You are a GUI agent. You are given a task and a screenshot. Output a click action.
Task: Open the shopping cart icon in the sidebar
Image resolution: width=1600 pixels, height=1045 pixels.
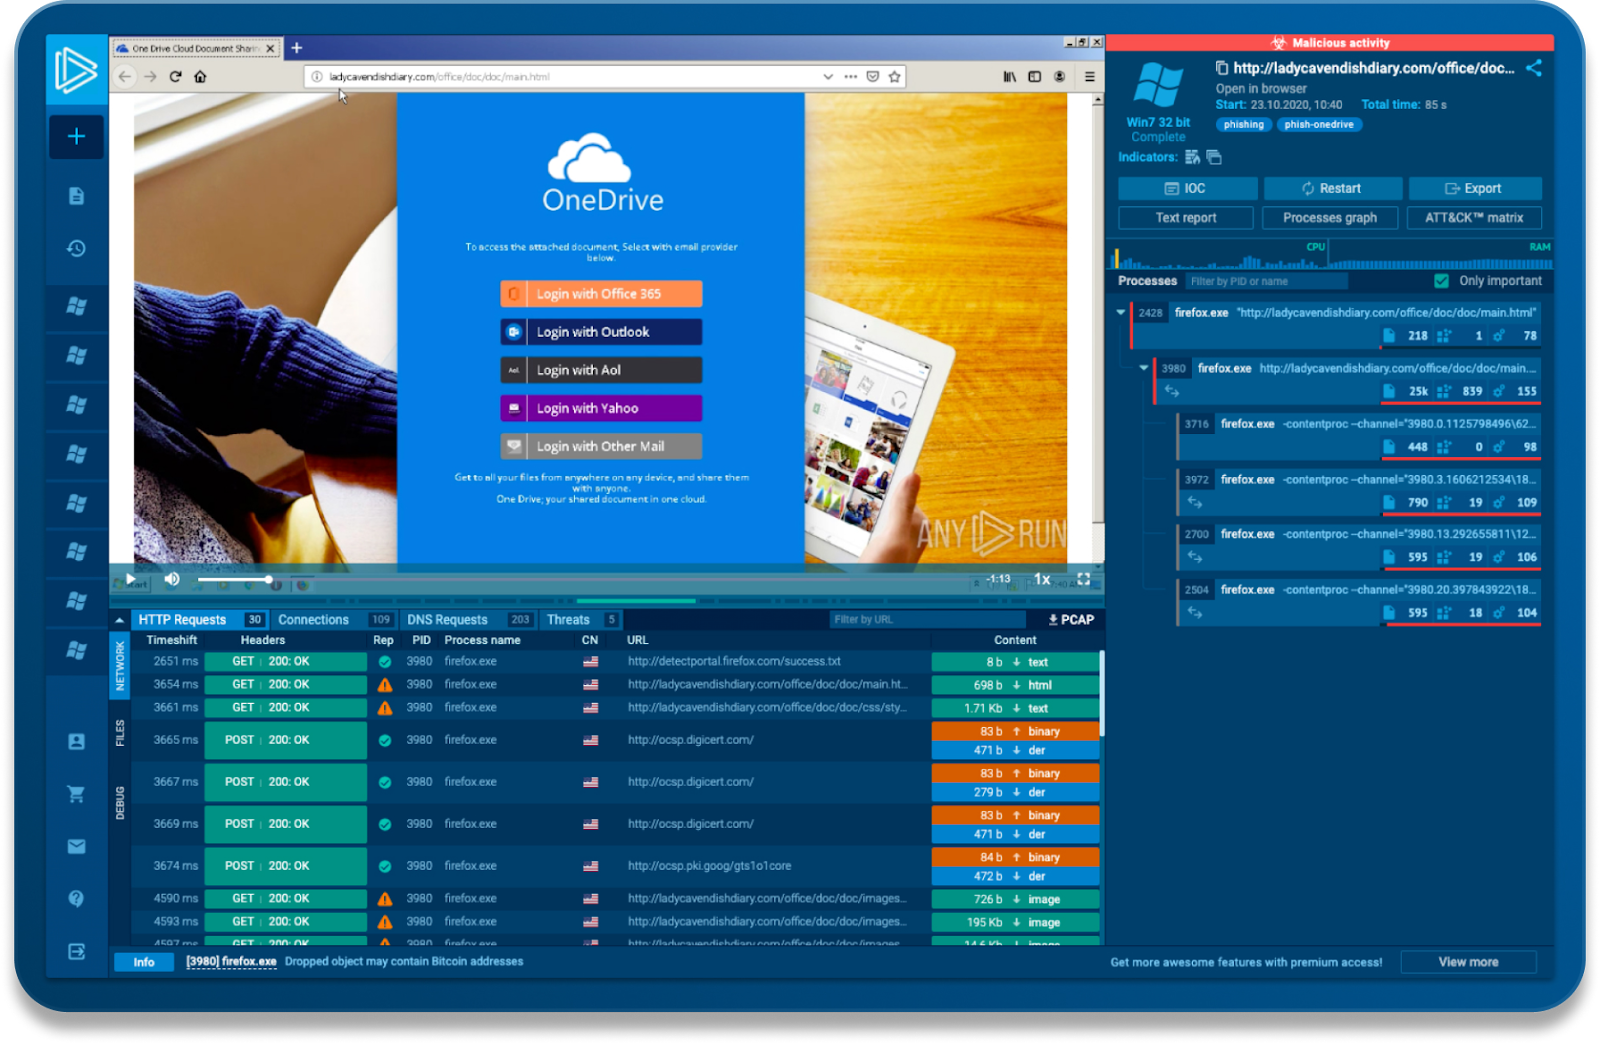[76, 794]
